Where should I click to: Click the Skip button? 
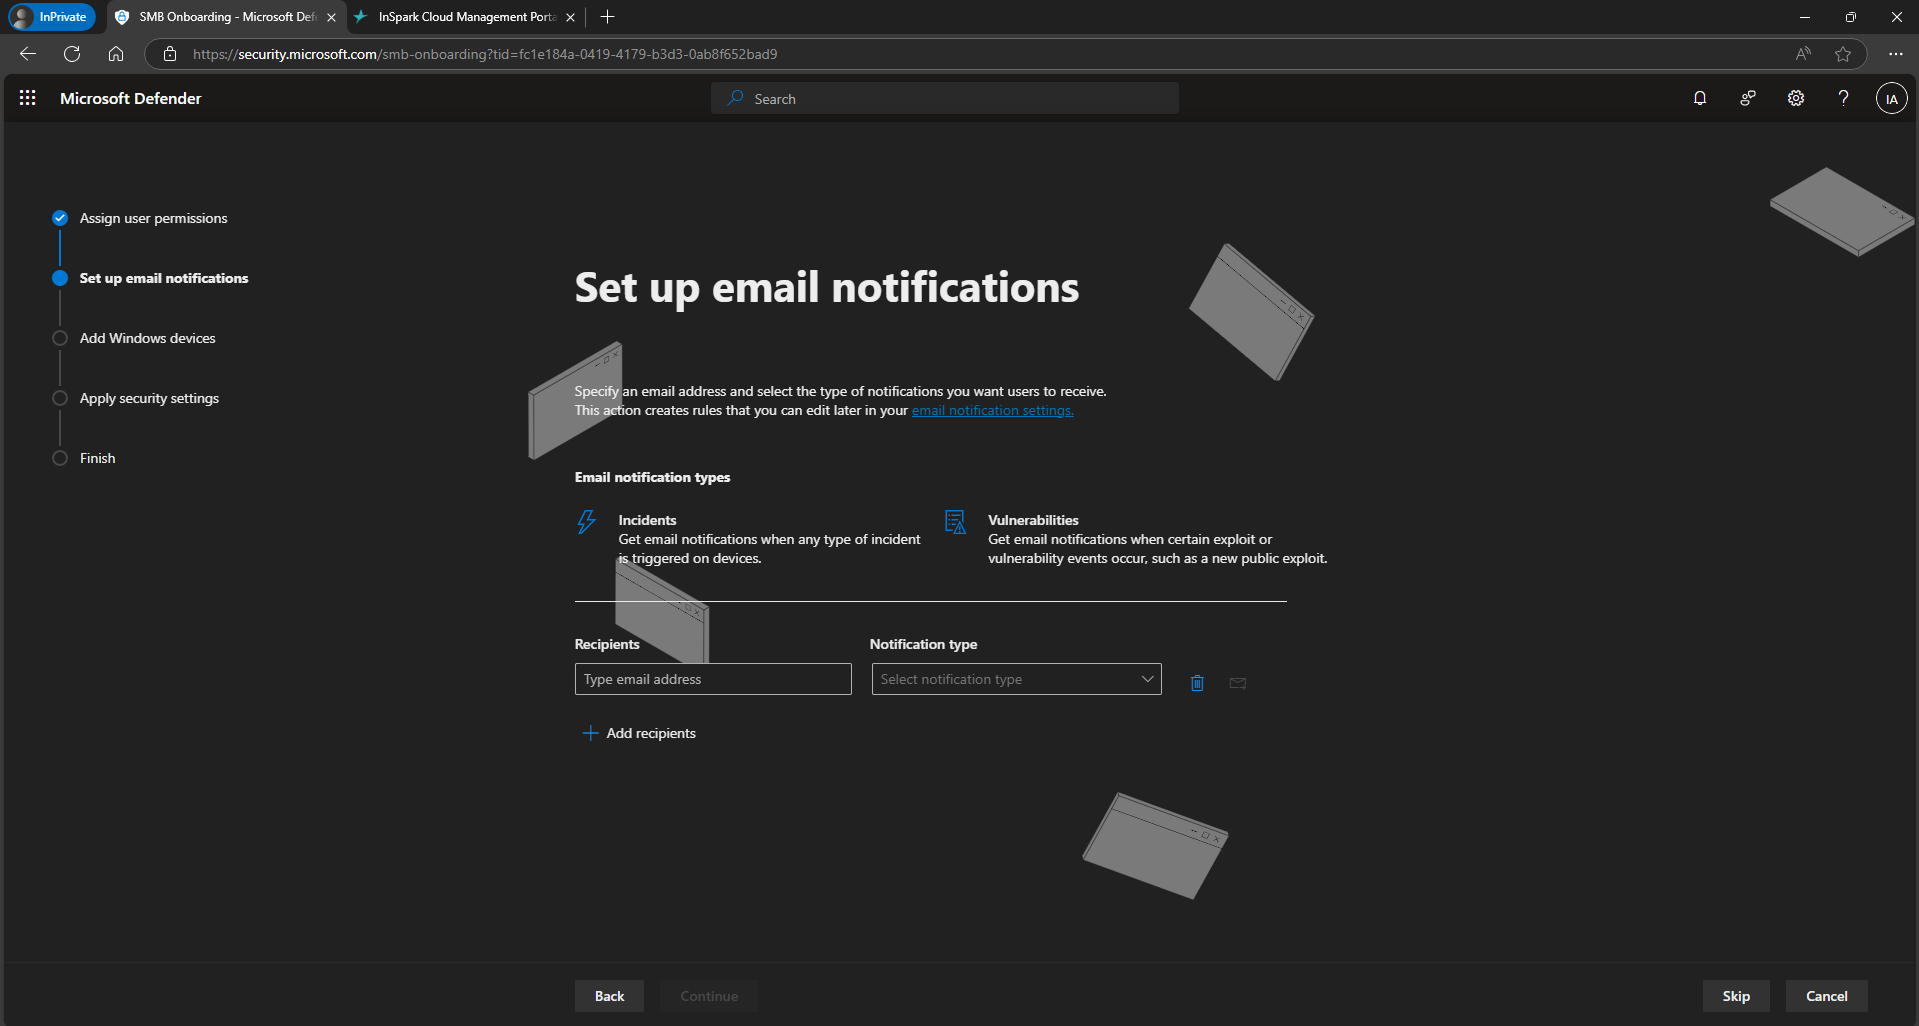1736,996
